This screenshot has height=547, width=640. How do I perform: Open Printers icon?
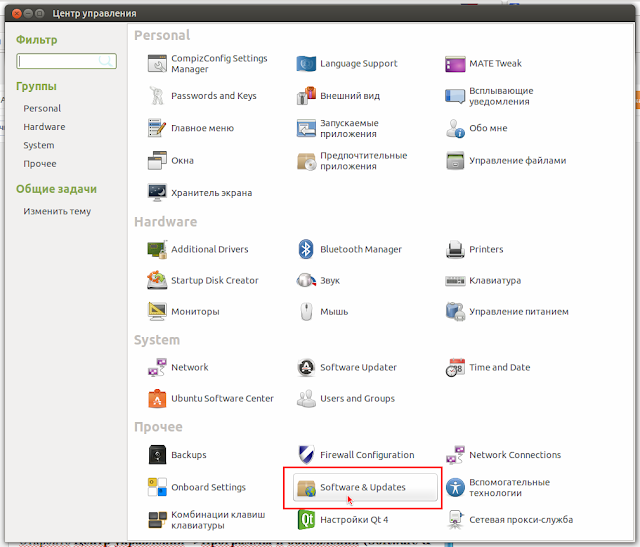pos(455,249)
